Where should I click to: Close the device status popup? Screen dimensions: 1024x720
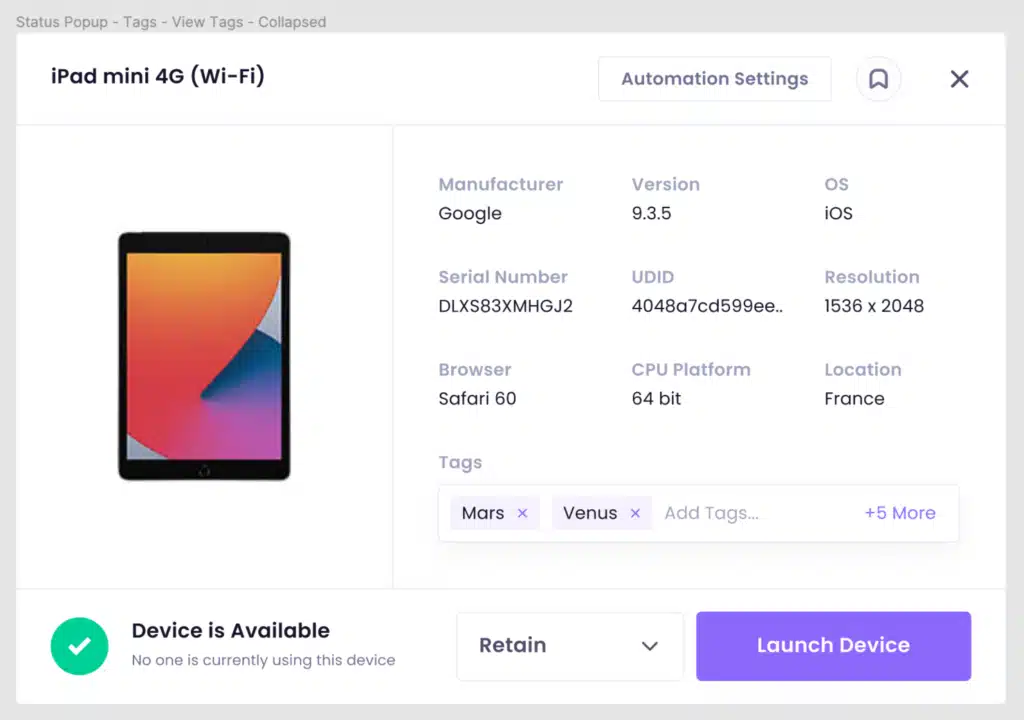tap(959, 79)
